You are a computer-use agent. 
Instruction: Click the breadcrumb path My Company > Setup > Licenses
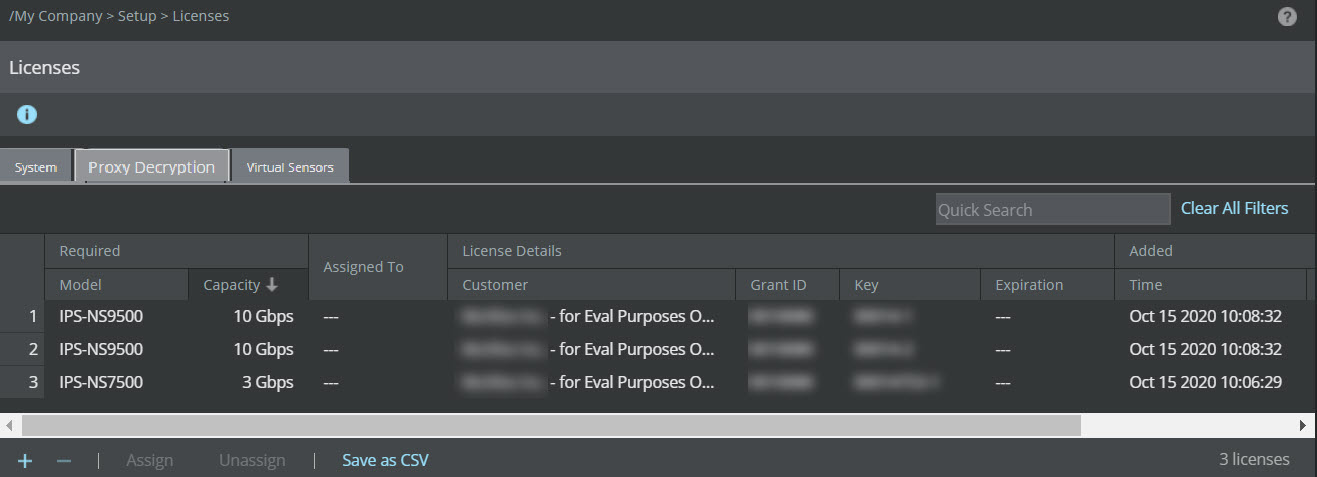point(119,16)
